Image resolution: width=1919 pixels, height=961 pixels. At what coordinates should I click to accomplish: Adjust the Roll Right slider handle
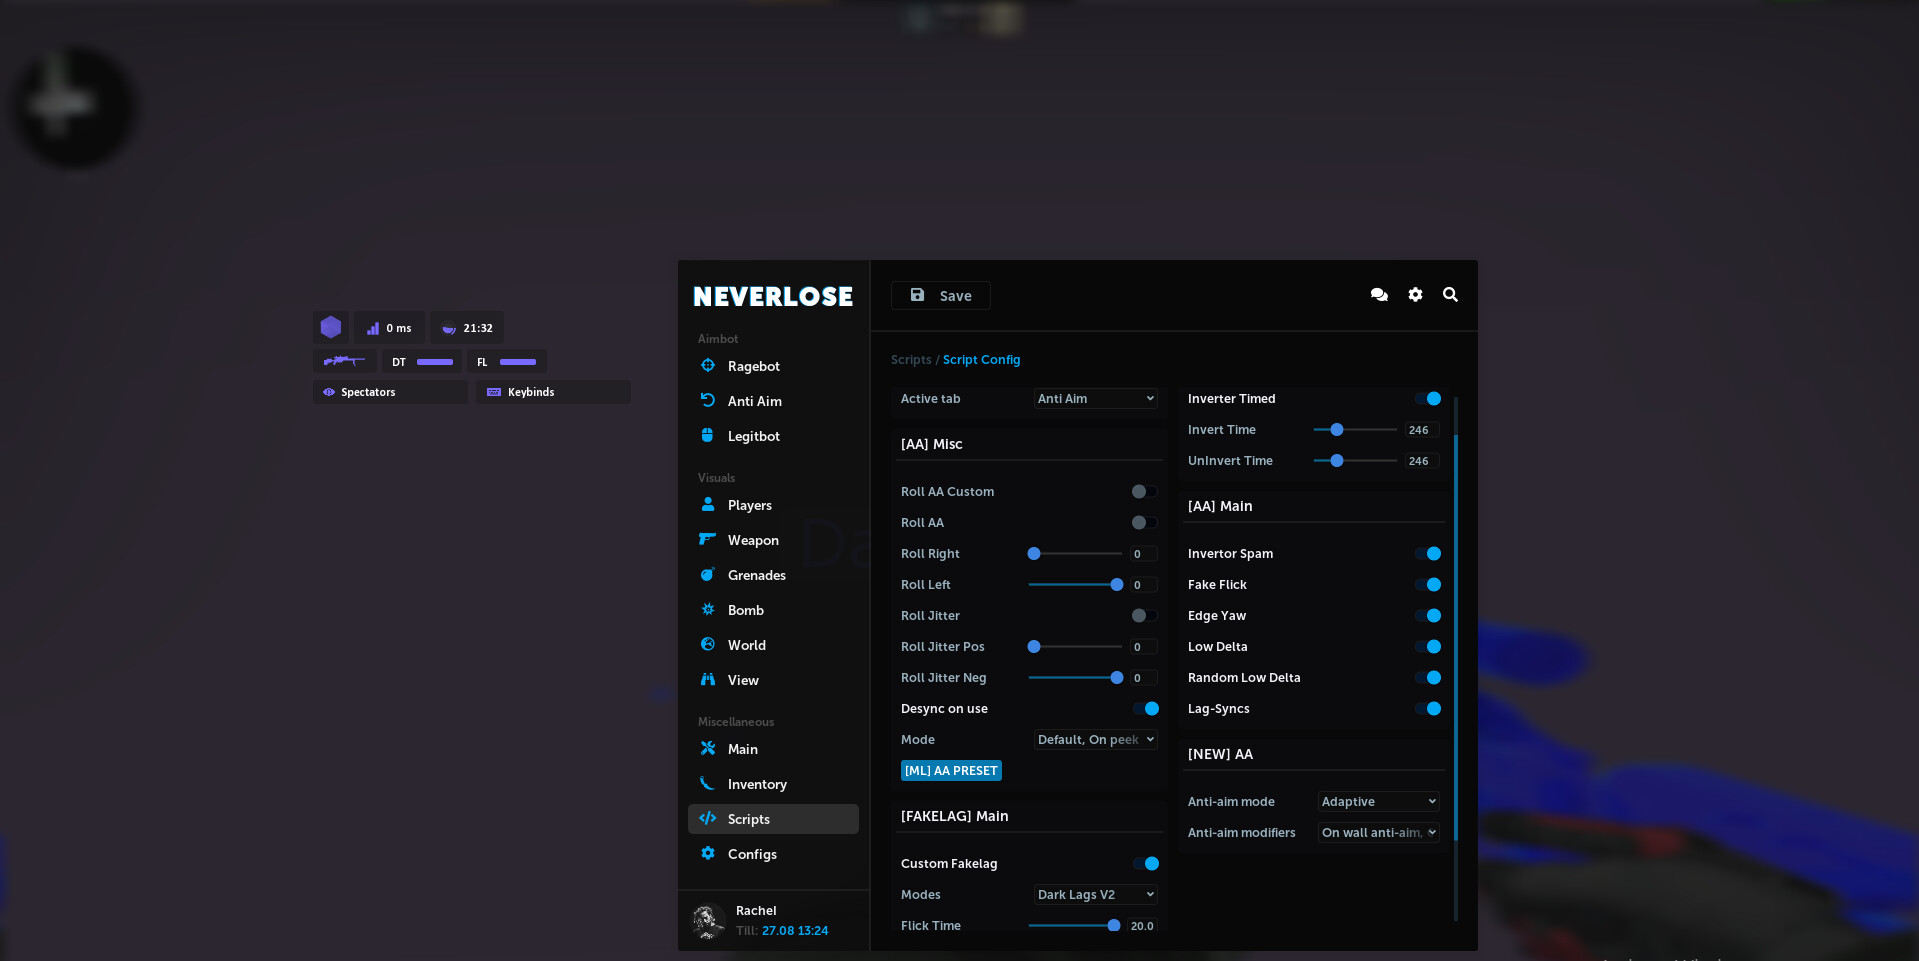(1034, 553)
